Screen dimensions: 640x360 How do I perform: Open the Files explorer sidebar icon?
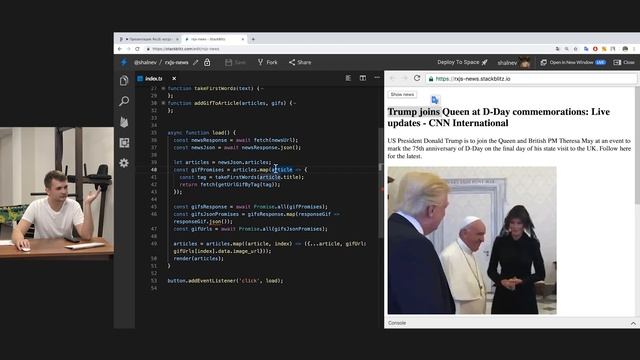tap(124, 80)
